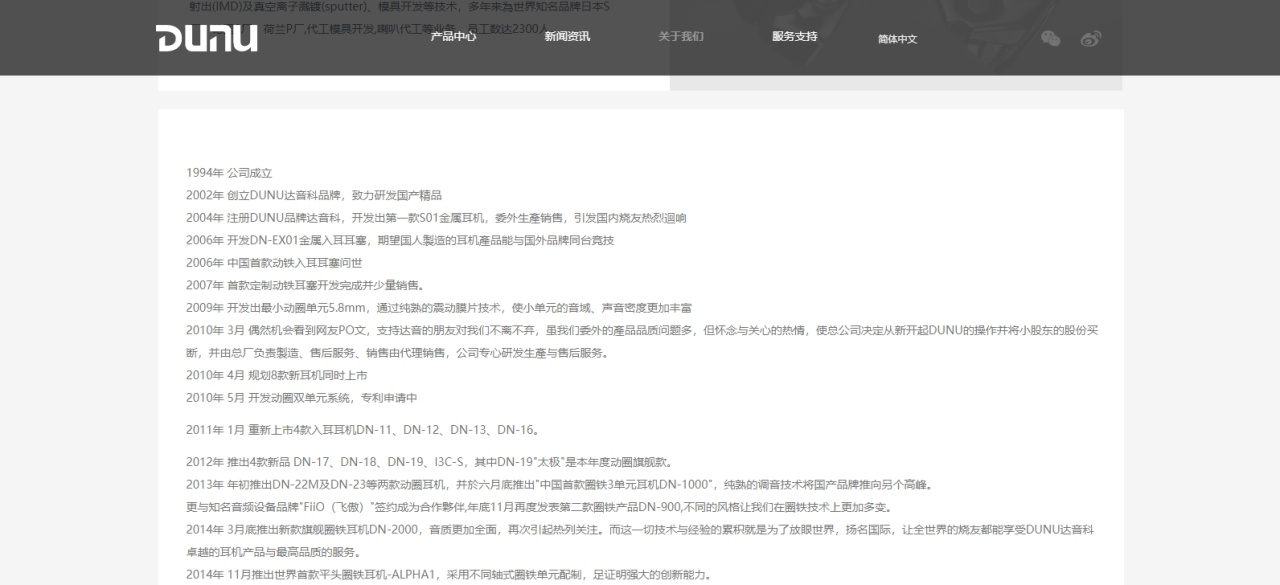Click the DUNU logo in the header
Screen dimensions: 1280x585
pos(207,38)
